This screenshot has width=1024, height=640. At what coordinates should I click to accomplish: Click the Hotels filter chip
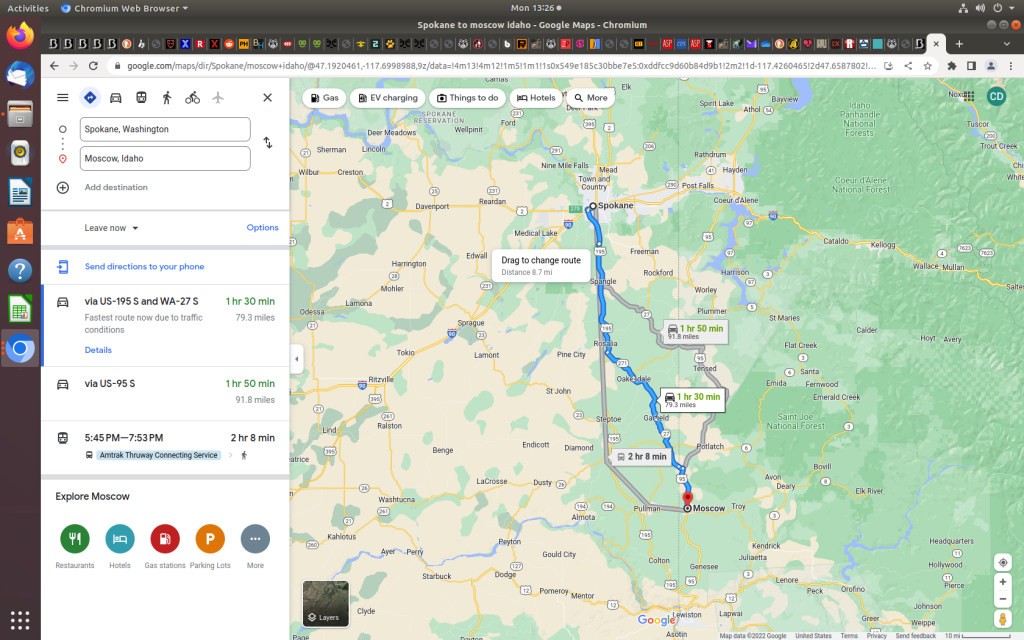535,98
